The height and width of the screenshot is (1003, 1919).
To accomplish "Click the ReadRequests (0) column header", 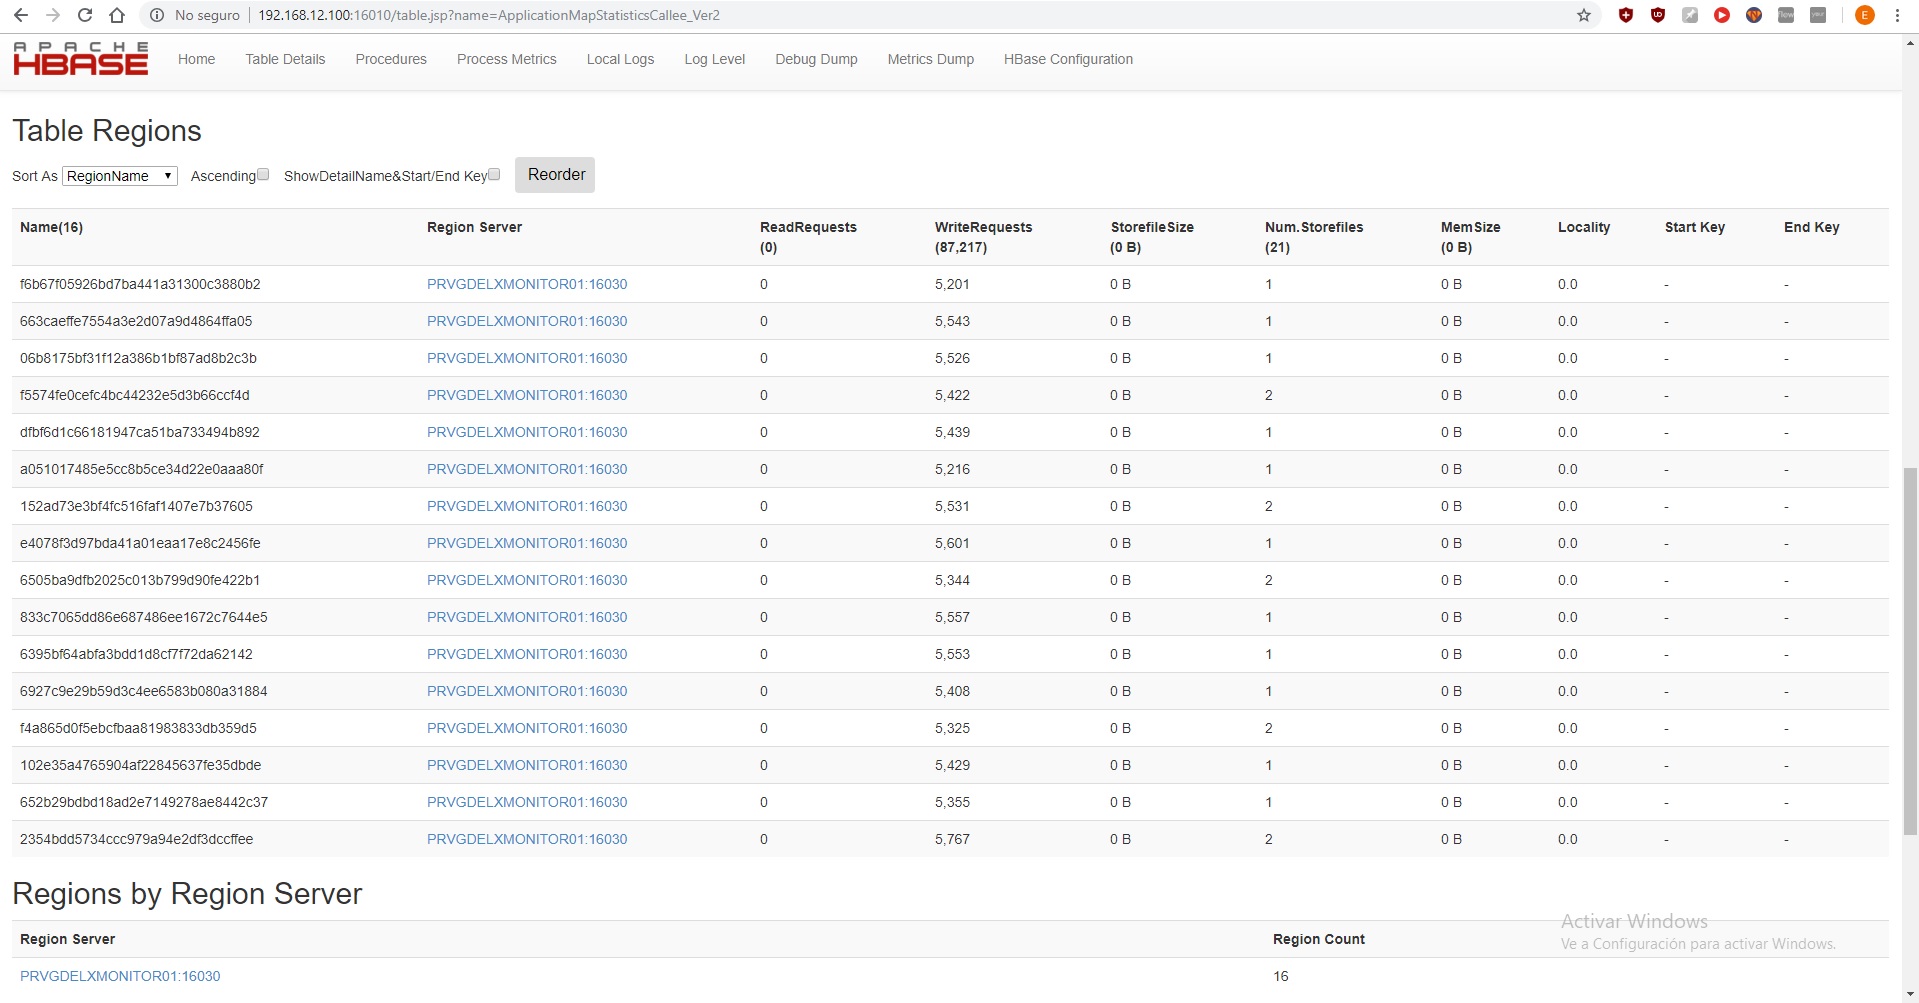I will pos(808,237).
